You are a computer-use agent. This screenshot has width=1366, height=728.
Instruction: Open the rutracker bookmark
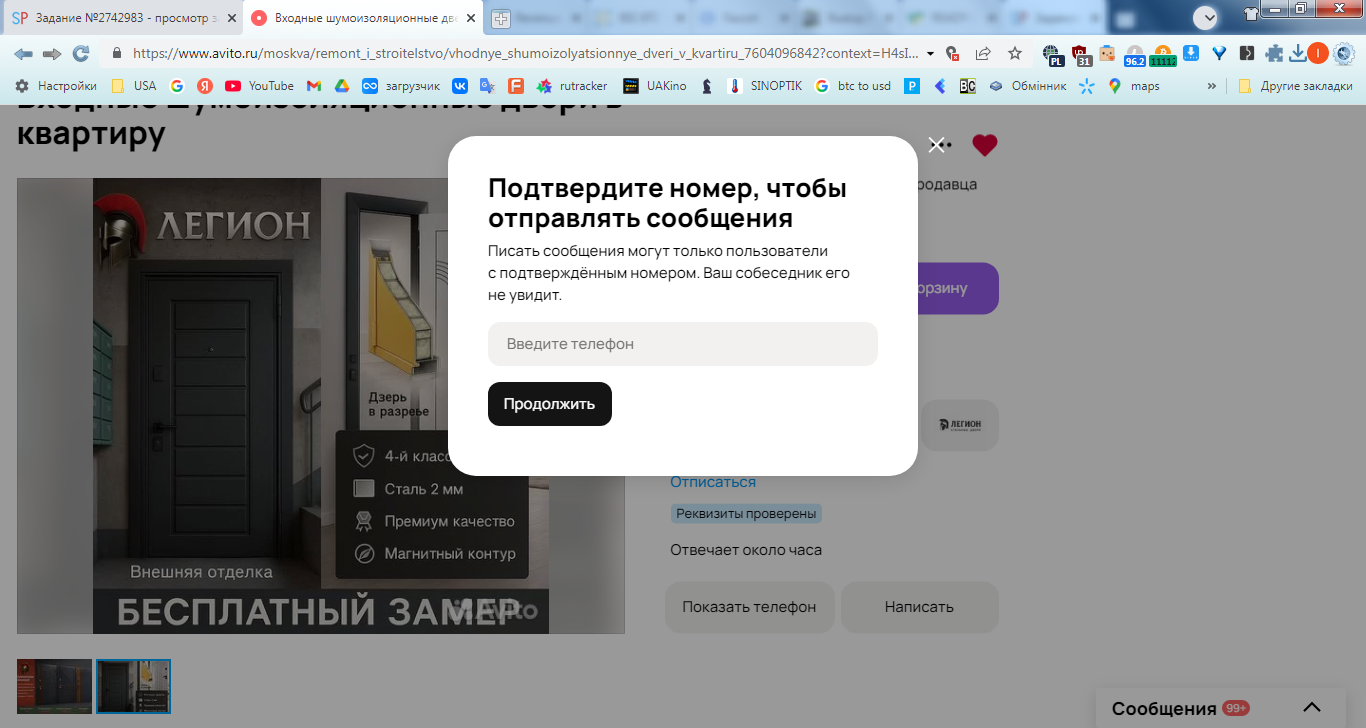pos(572,86)
